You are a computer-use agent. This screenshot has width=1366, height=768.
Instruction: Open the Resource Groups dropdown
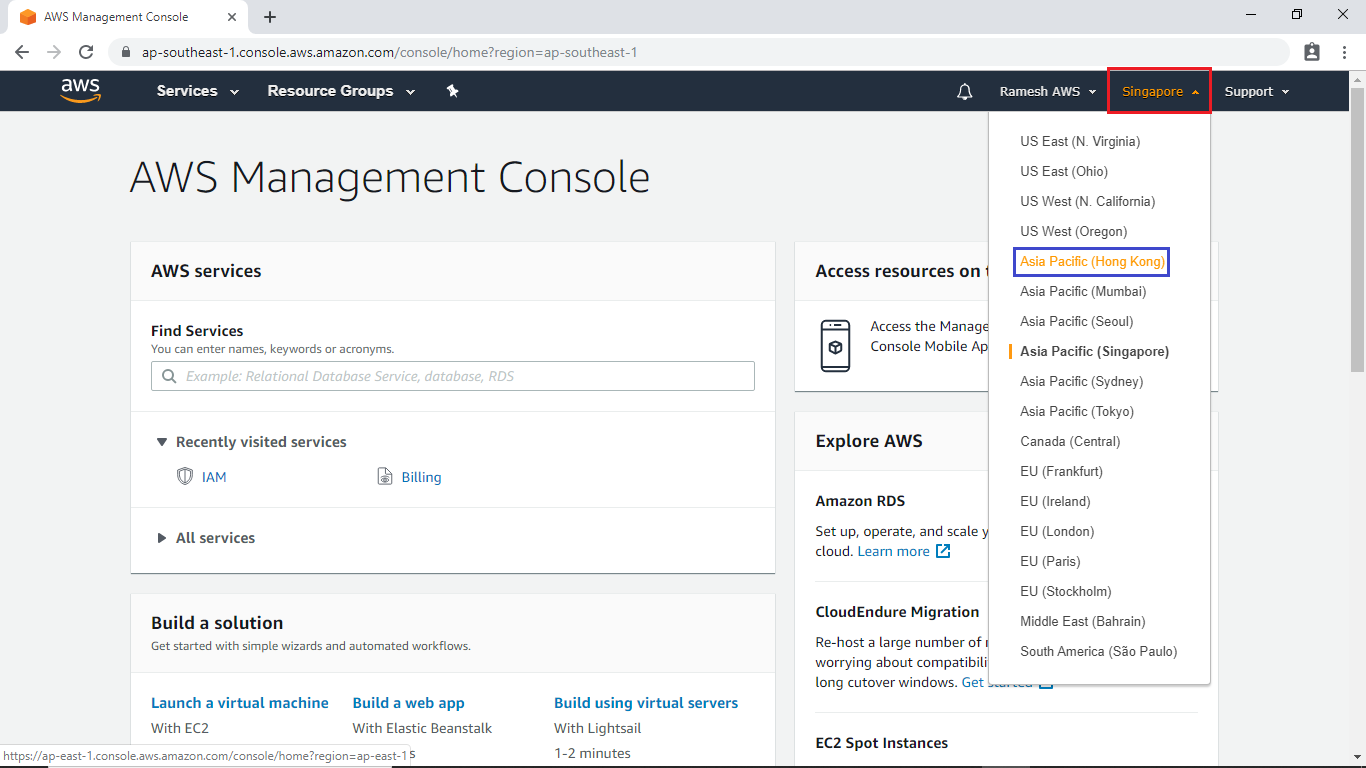341,91
